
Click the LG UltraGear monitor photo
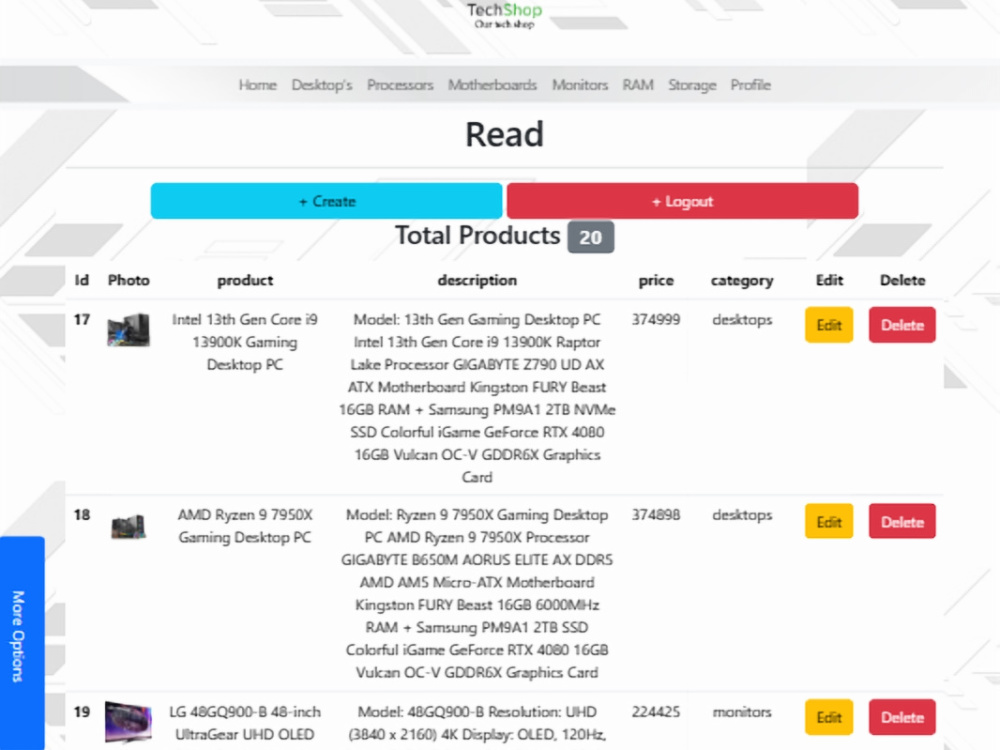[x=128, y=722]
